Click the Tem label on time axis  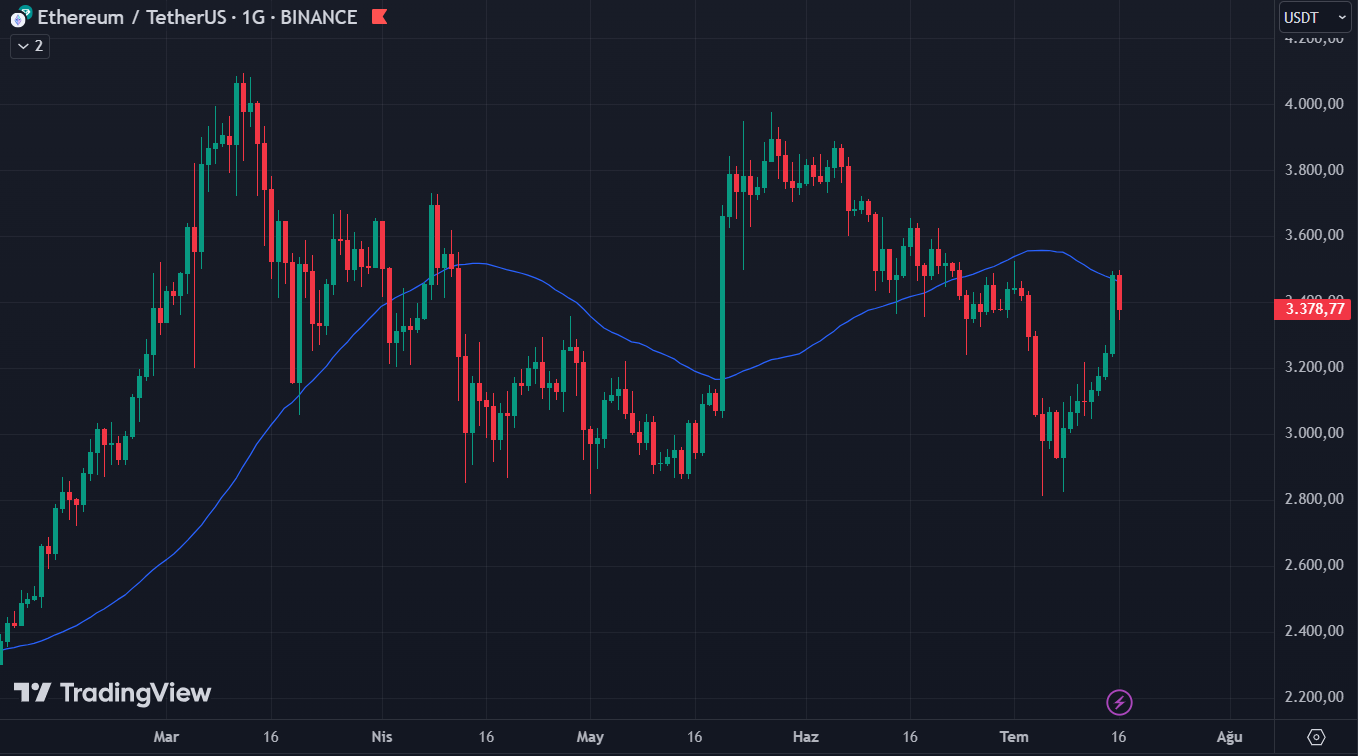tap(1014, 737)
